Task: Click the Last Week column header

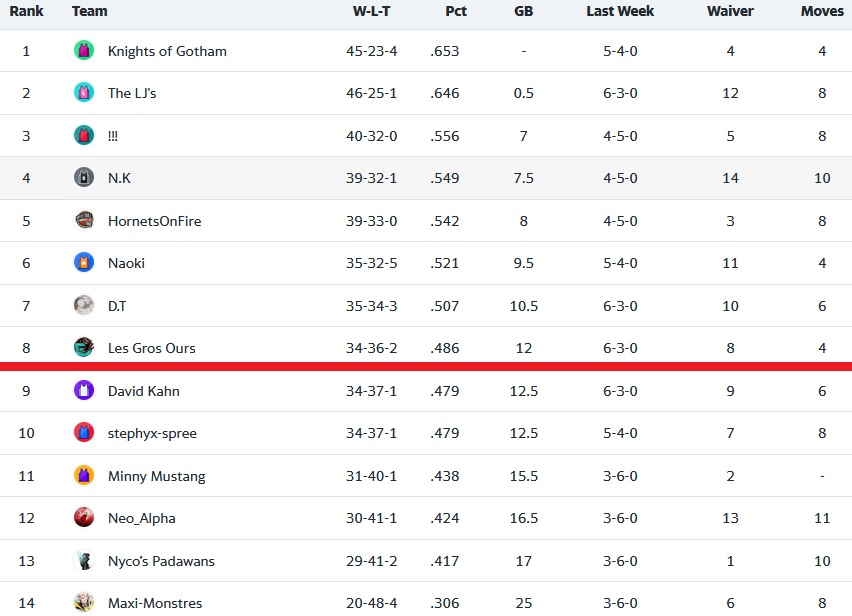Action: [x=620, y=11]
